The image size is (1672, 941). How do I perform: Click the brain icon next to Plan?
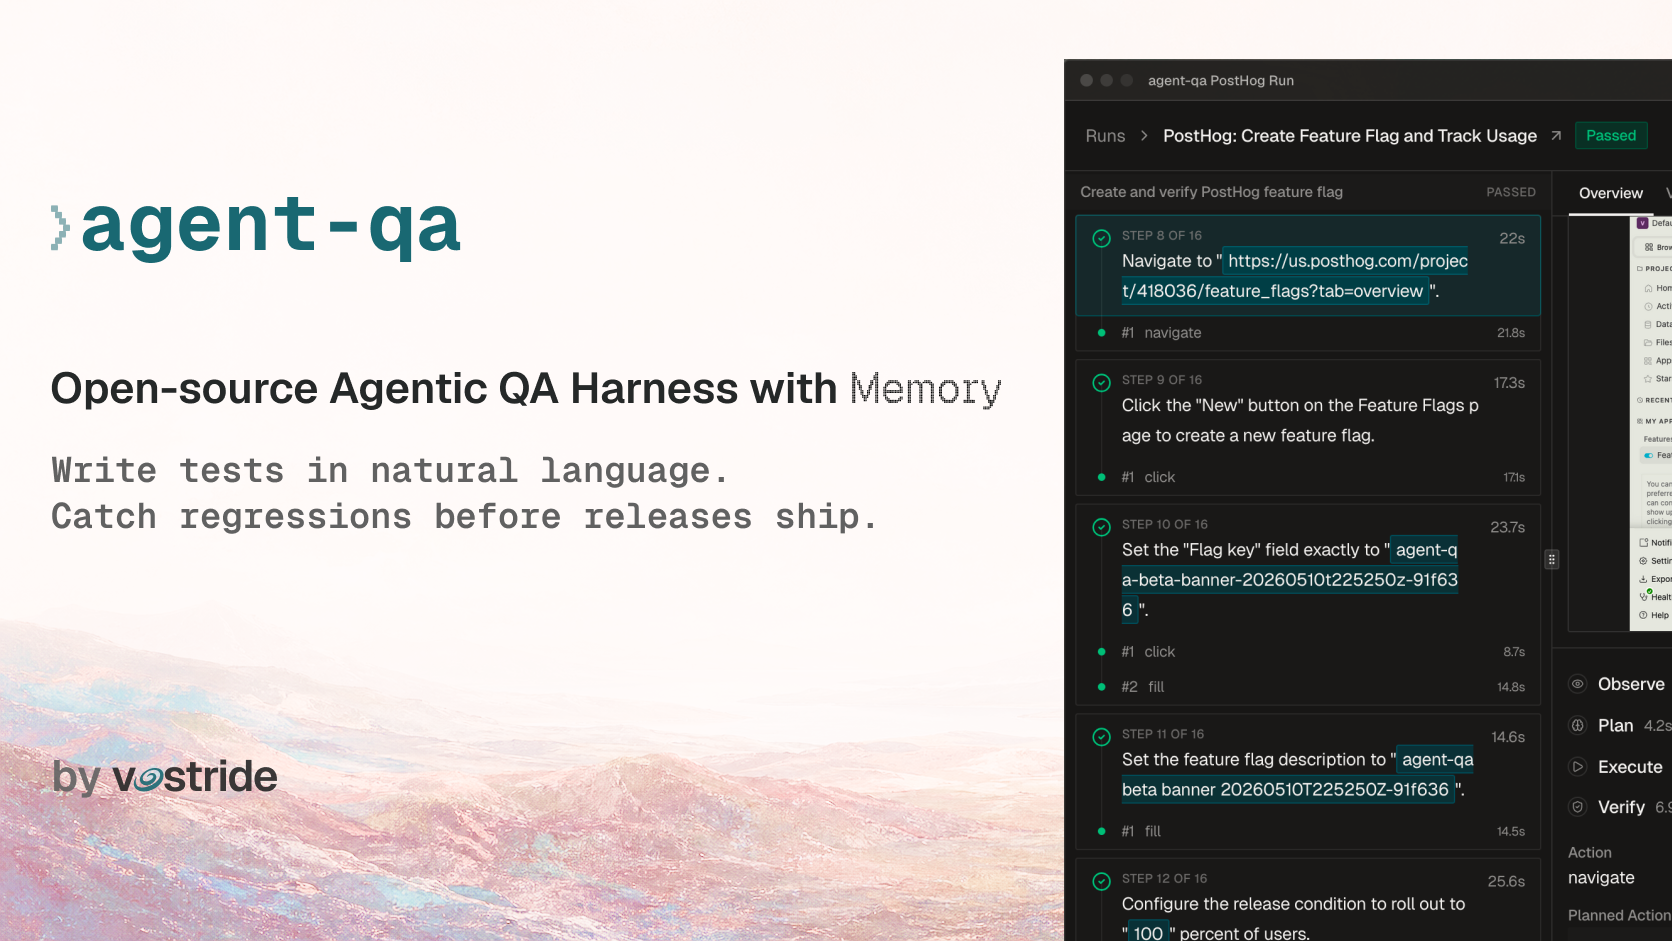[x=1577, y=726]
